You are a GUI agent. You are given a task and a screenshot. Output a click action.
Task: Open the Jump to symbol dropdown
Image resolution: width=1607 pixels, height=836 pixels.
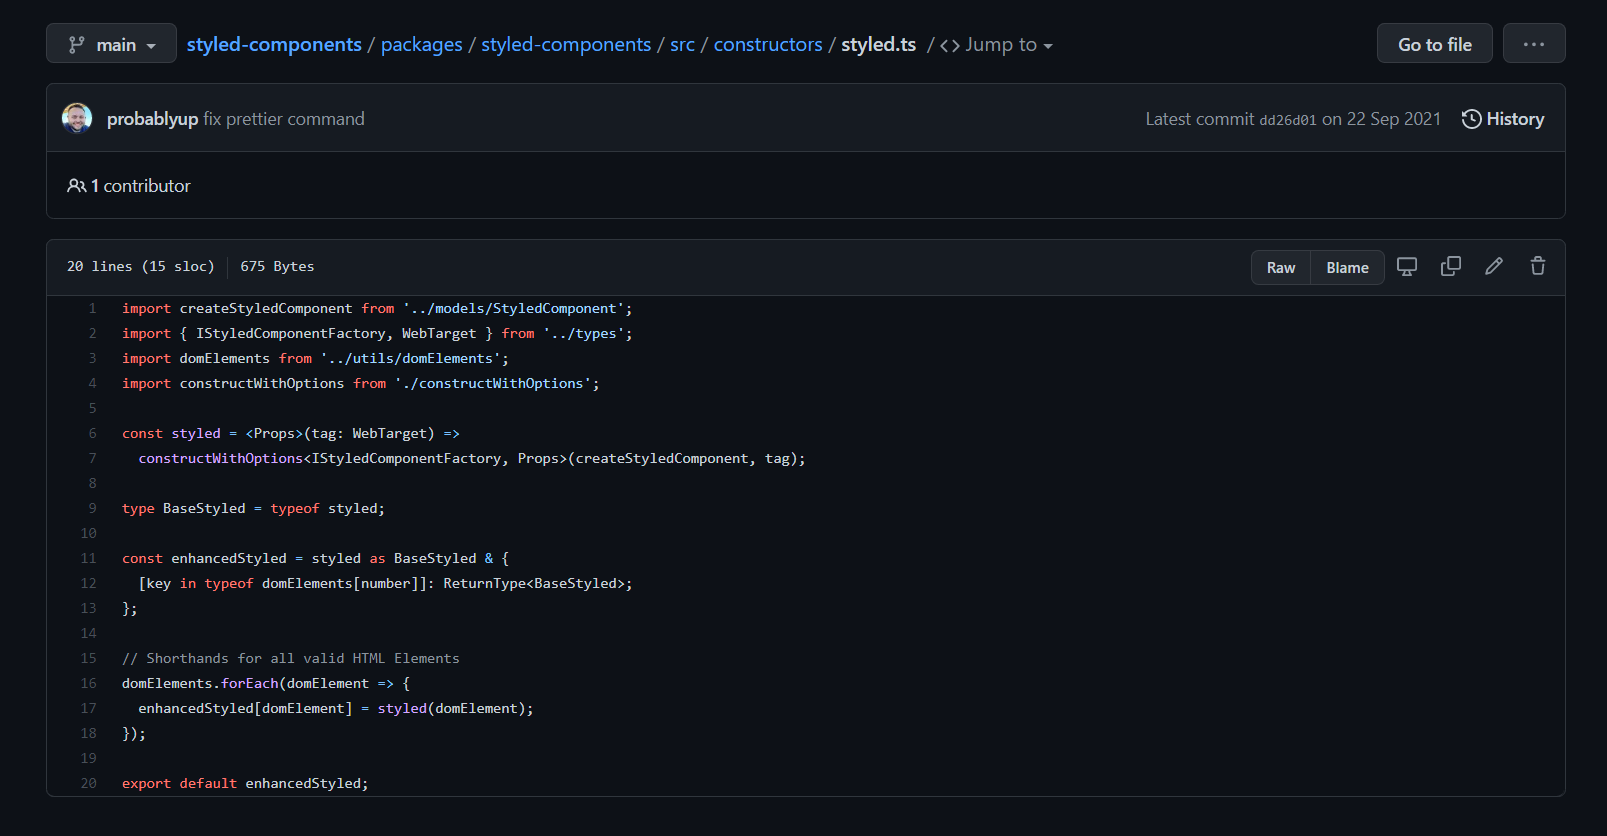tap(996, 45)
